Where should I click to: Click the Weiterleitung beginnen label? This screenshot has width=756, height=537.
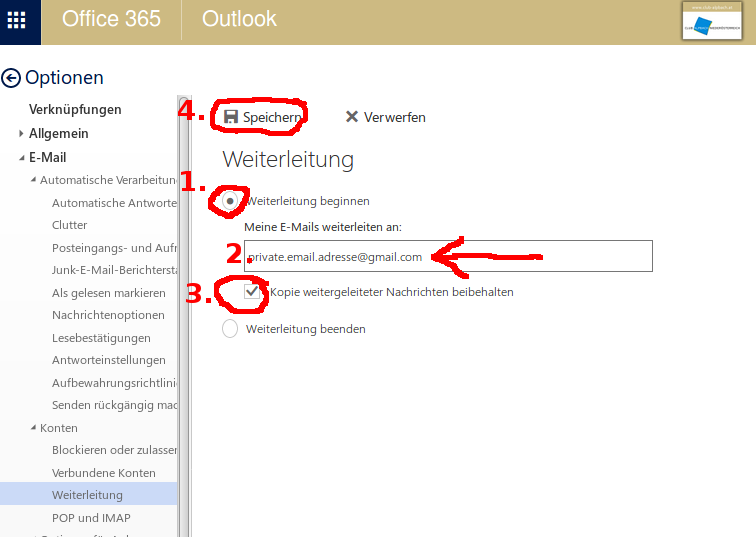308,201
